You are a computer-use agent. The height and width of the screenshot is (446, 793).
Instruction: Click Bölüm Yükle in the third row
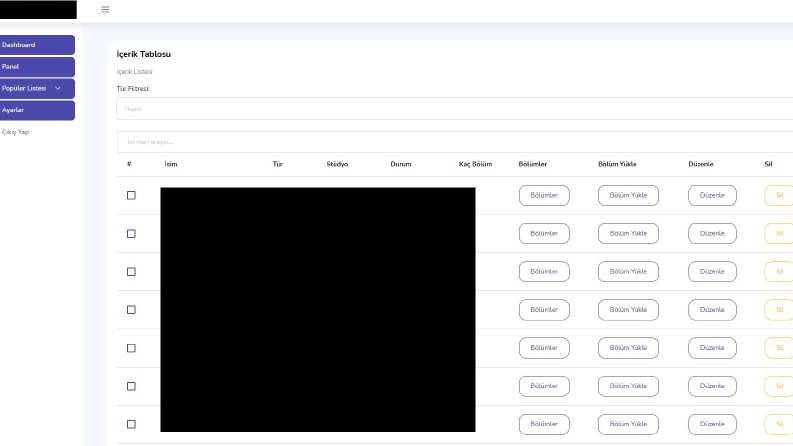coord(628,272)
